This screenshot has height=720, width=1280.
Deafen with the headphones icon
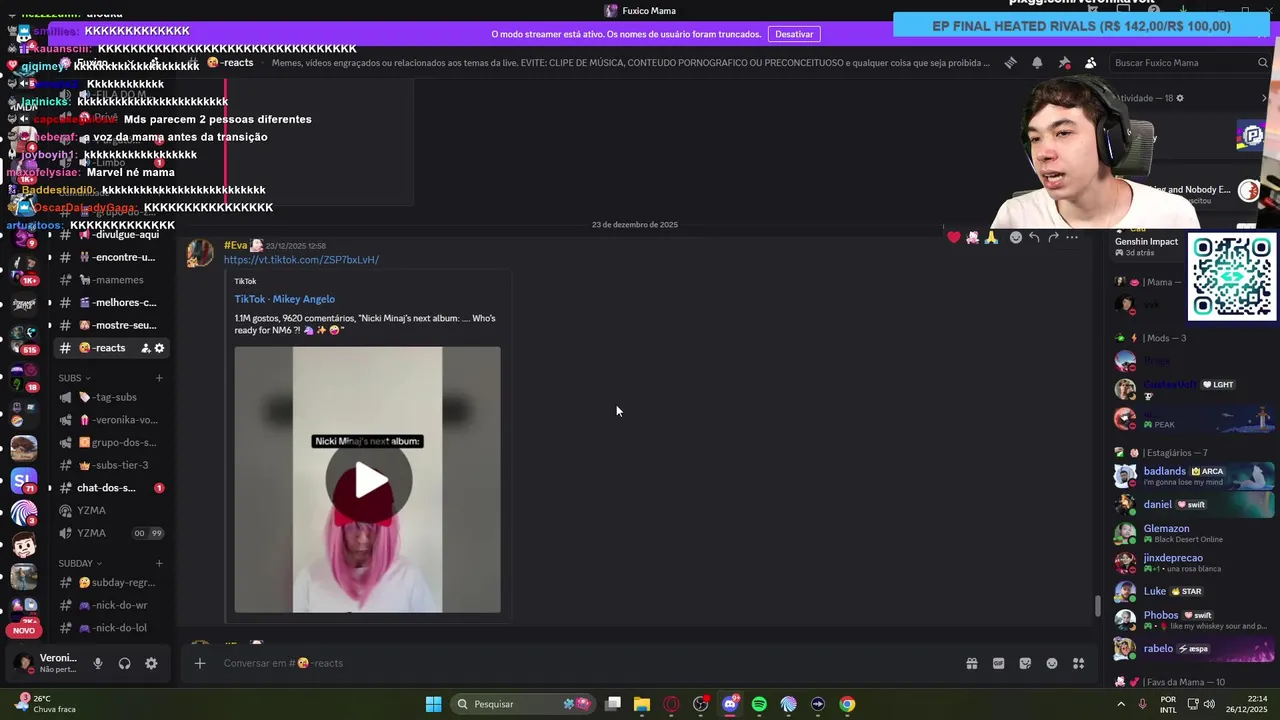click(124, 663)
